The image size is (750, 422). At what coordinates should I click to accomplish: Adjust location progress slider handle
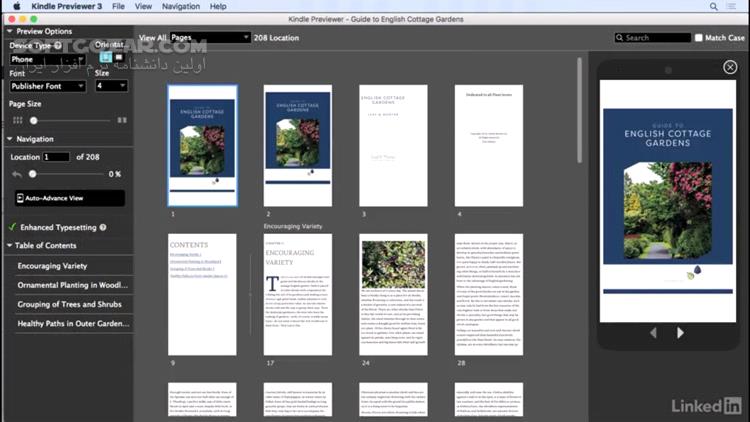[x=33, y=174]
